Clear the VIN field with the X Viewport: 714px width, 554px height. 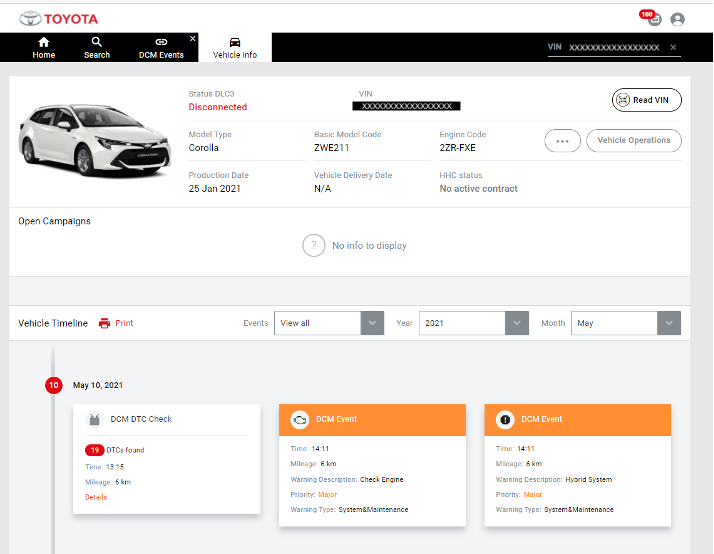tap(673, 47)
